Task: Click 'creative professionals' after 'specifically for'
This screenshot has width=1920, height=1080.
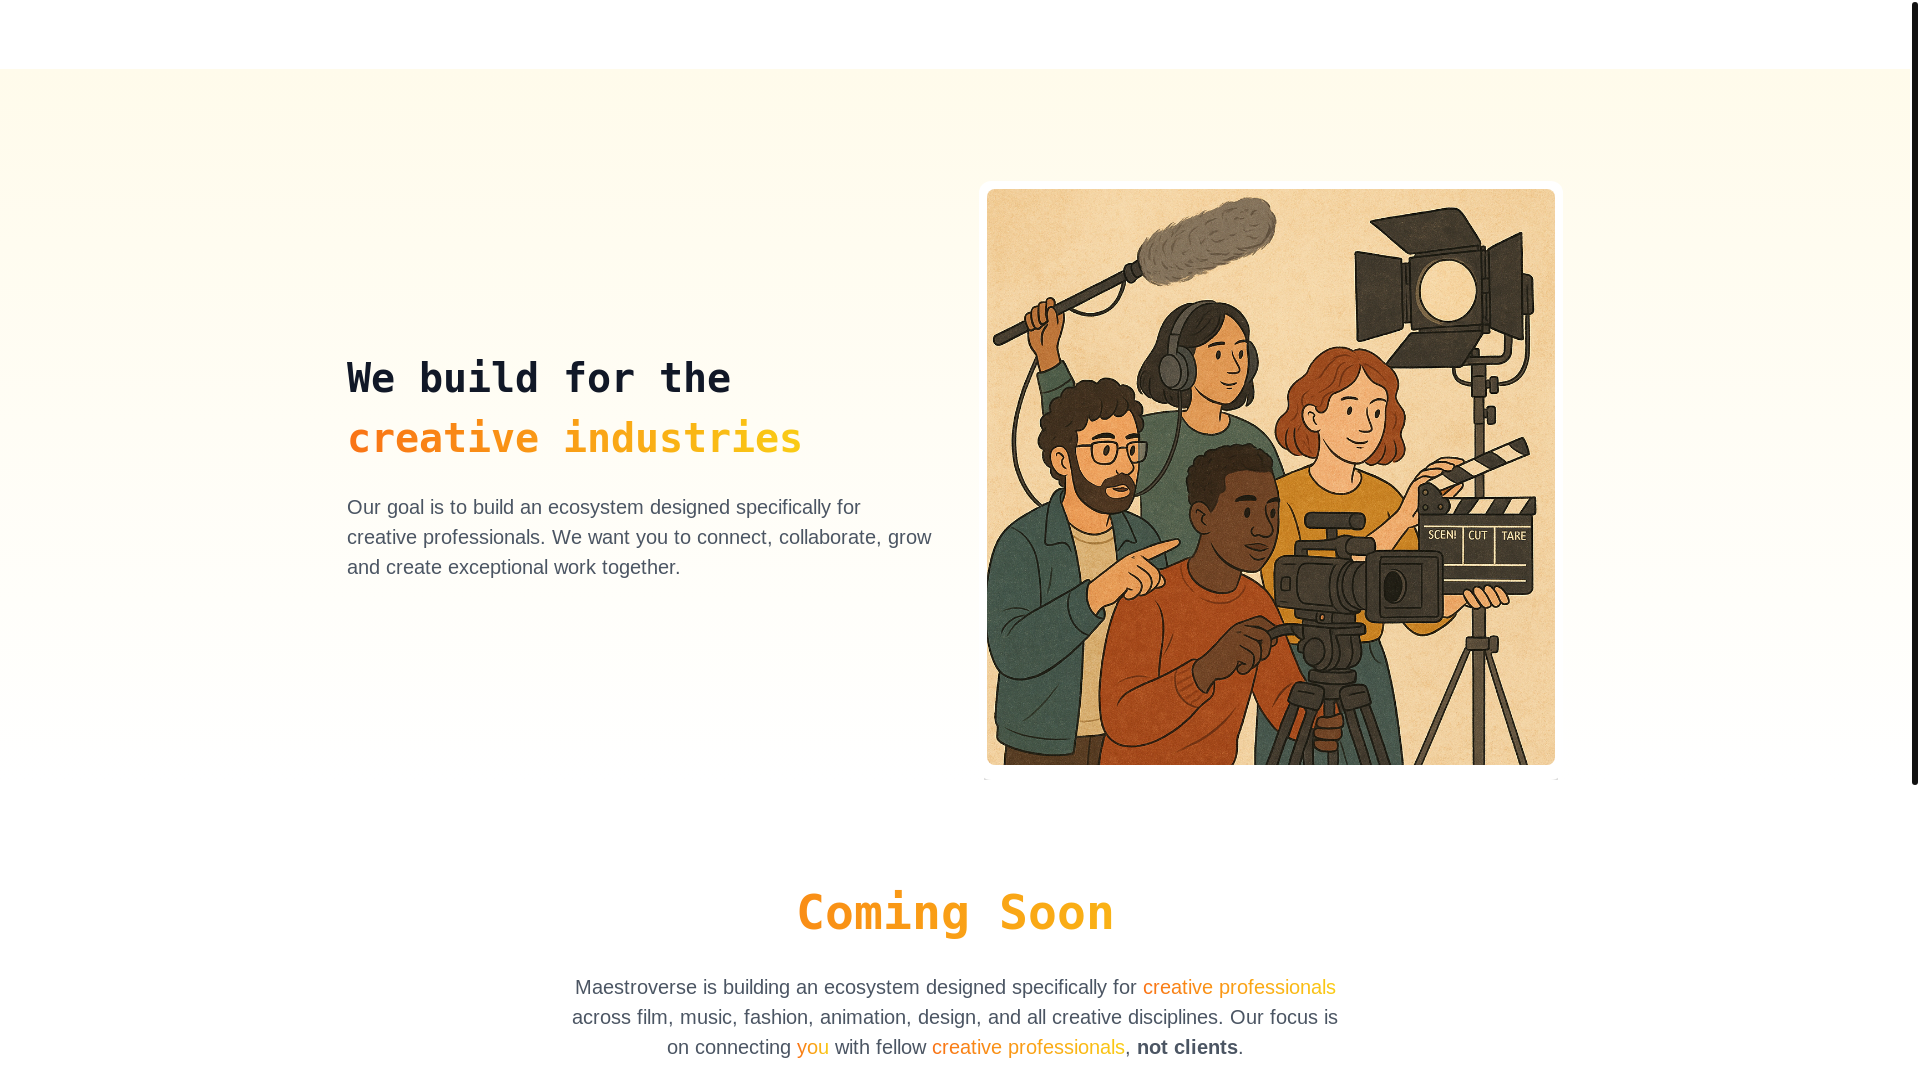Action: point(1239,987)
